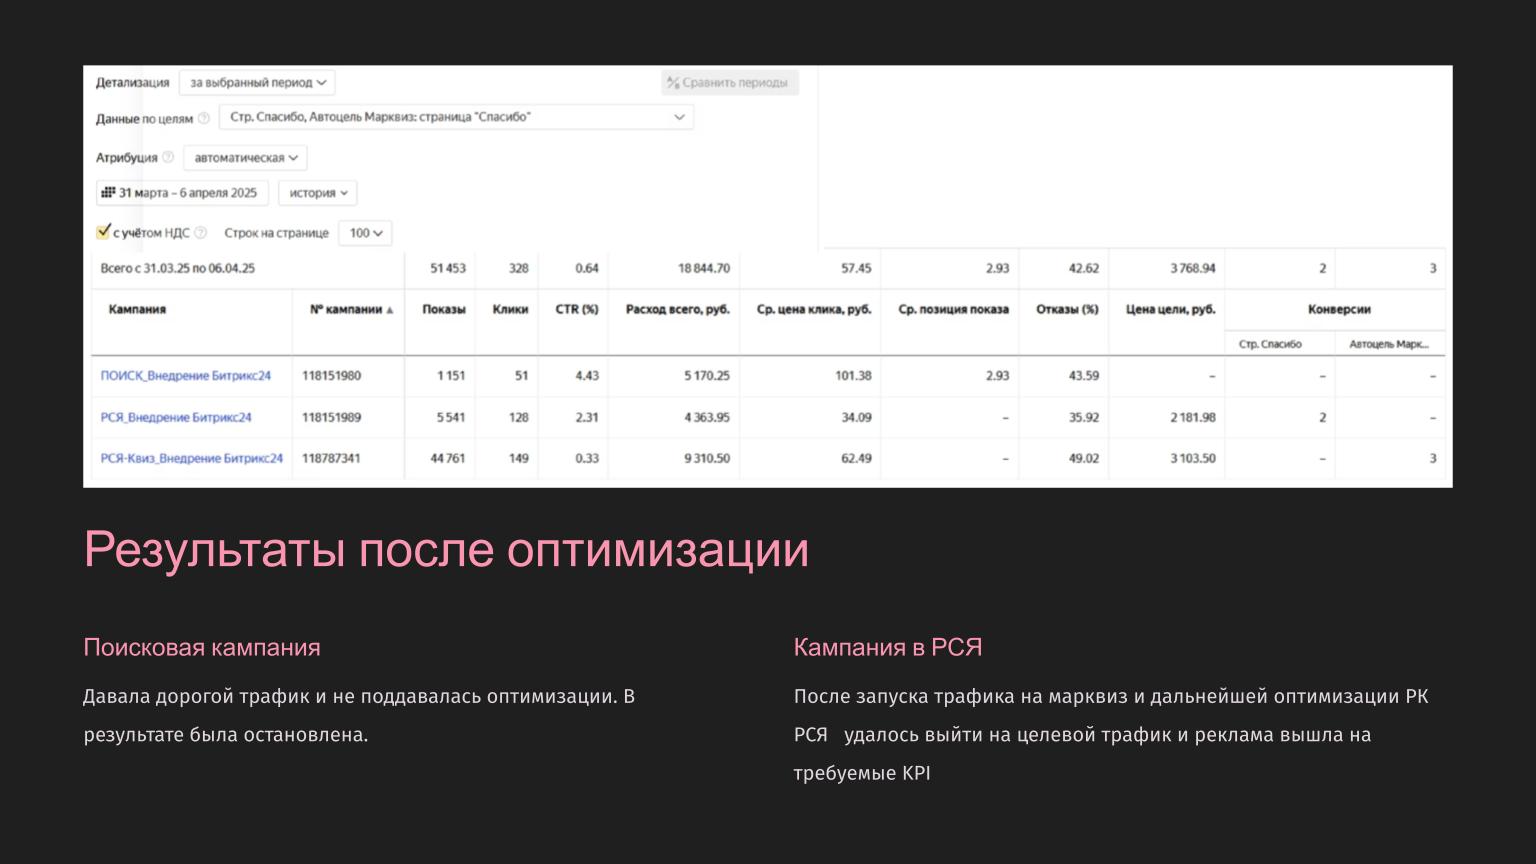
Task: Open rows-per-page dropdown showing 100
Action: click(365, 233)
